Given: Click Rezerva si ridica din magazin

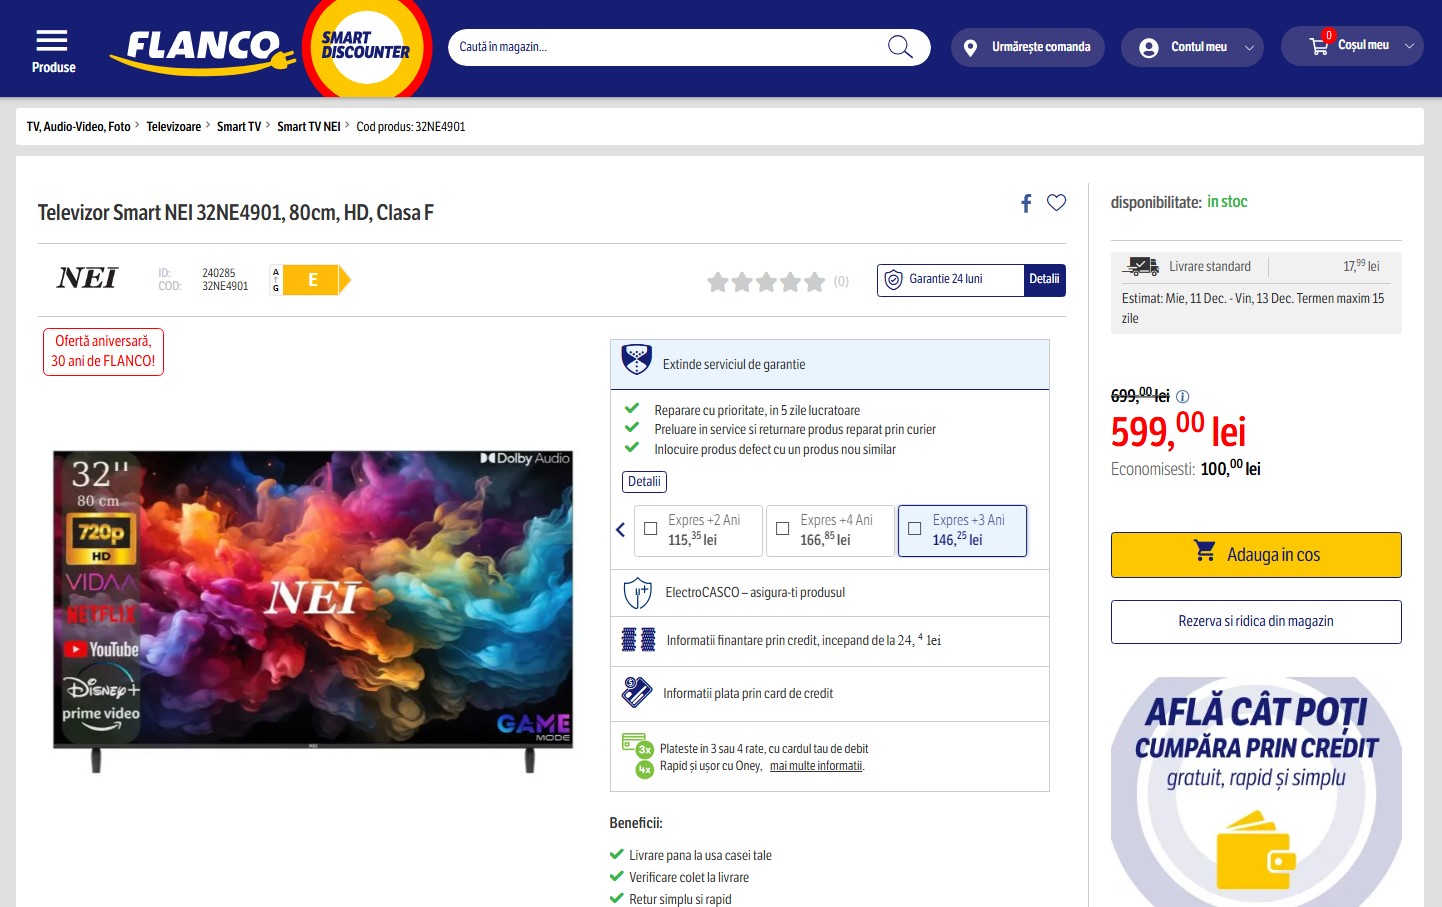Looking at the screenshot, I should point(1256,622).
